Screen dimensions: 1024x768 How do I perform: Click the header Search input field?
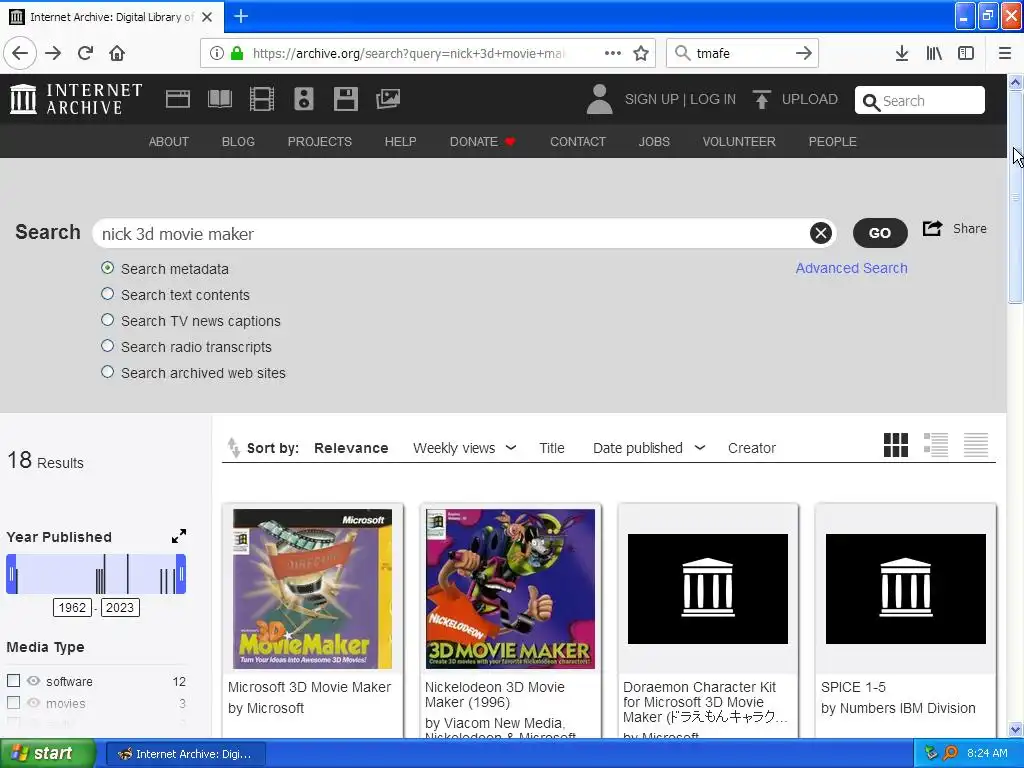(920, 101)
